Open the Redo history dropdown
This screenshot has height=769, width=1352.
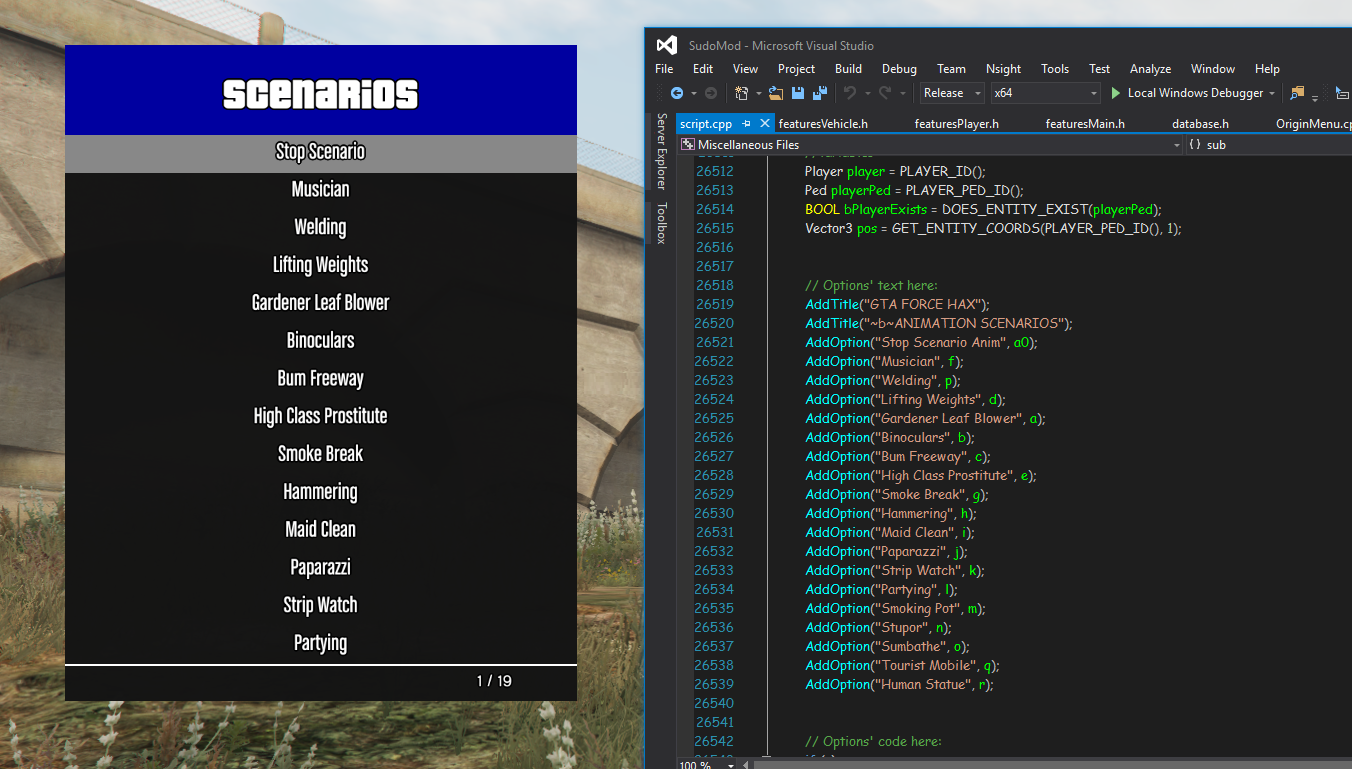click(903, 93)
